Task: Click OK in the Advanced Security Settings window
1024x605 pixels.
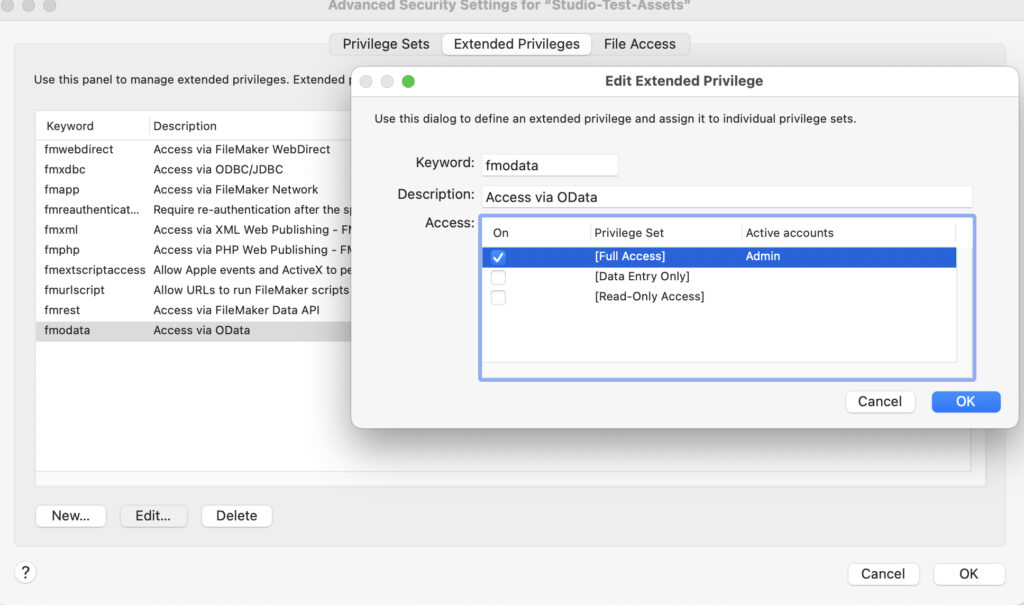Action: click(x=968, y=574)
